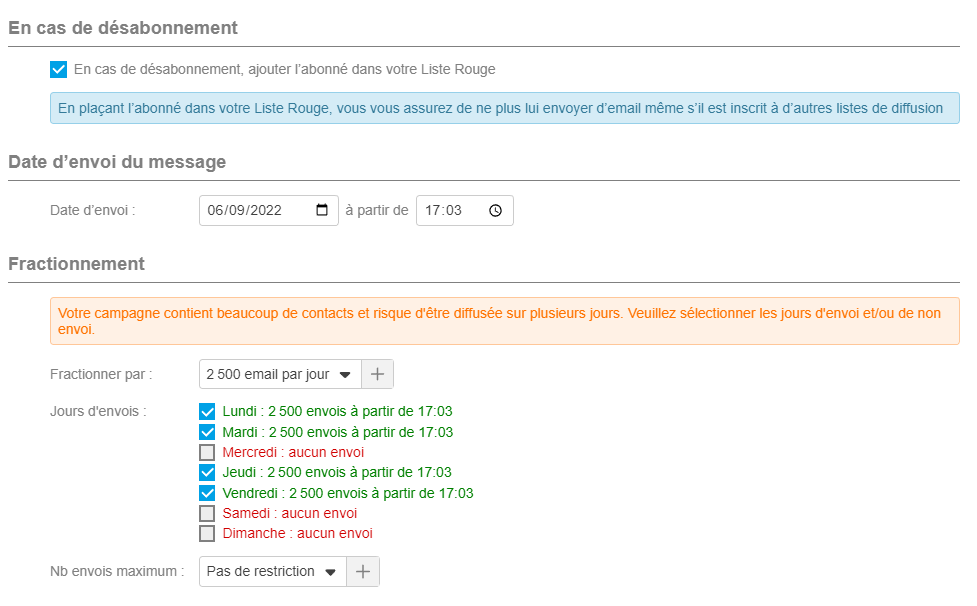The height and width of the screenshot is (606, 977).
Task: Click the Mercredi aucun envoi label
Action: tap(293, 452)
